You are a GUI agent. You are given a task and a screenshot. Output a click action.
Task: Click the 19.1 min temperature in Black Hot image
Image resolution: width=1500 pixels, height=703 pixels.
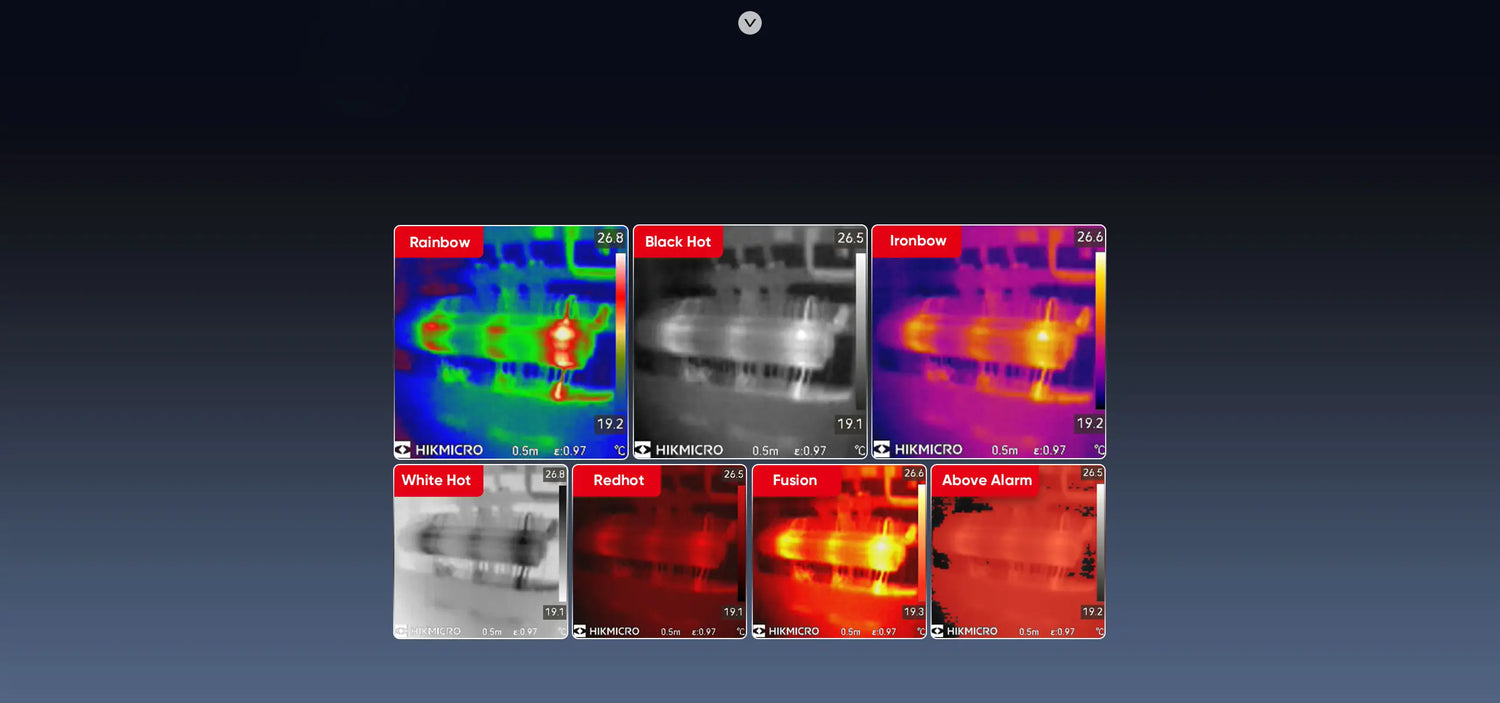coord(849,424)
